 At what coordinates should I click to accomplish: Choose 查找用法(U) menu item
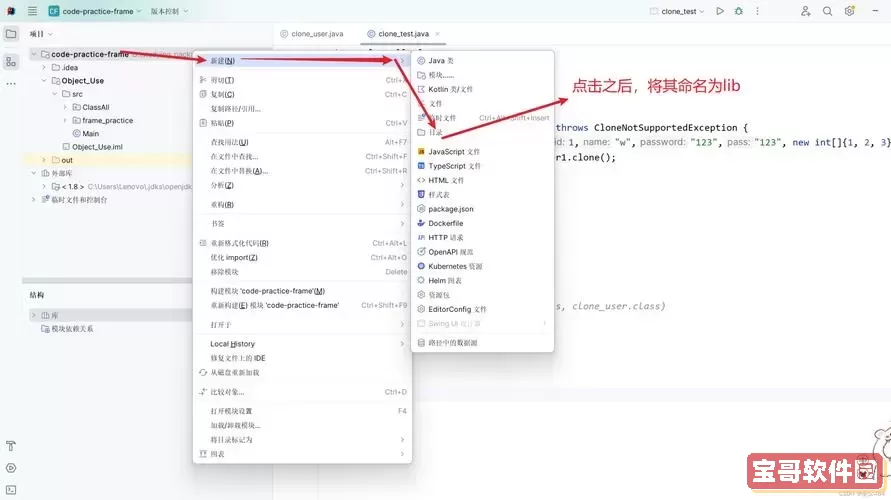click(x=302, y=142)
